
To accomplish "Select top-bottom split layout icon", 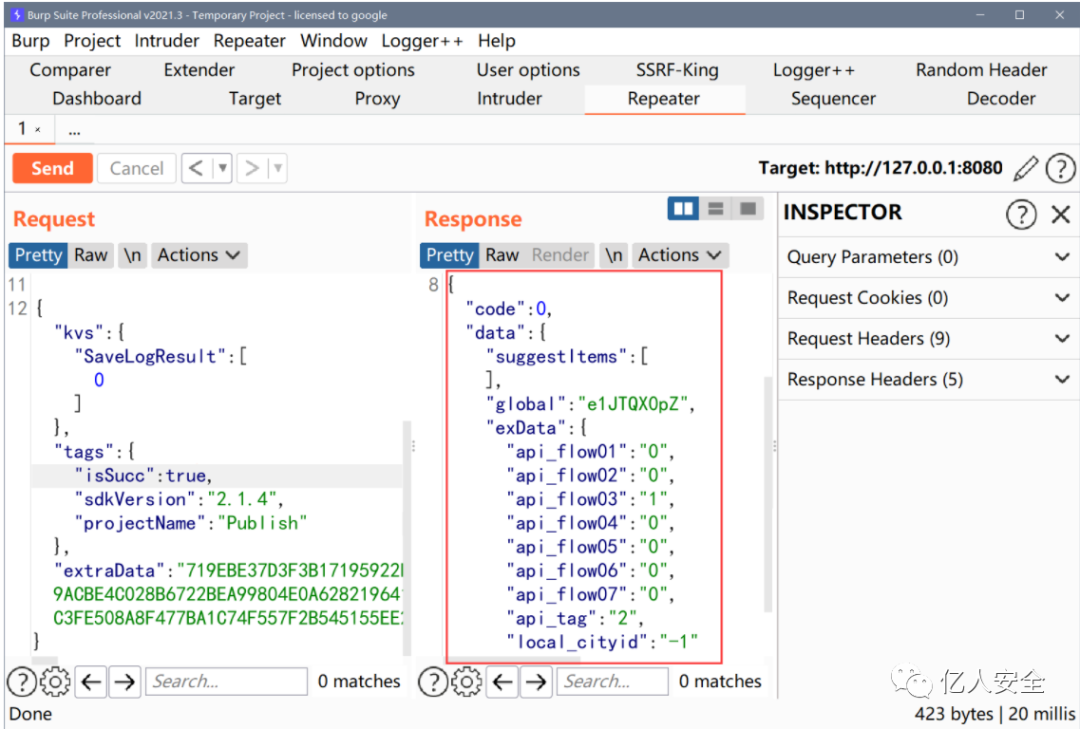I will point(716,208).
